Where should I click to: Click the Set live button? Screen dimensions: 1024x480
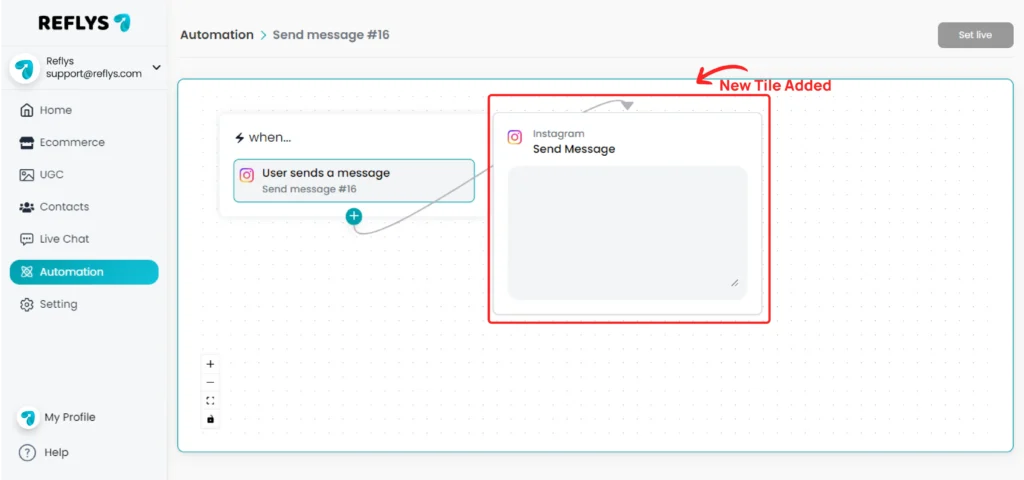tap(975, 35)
